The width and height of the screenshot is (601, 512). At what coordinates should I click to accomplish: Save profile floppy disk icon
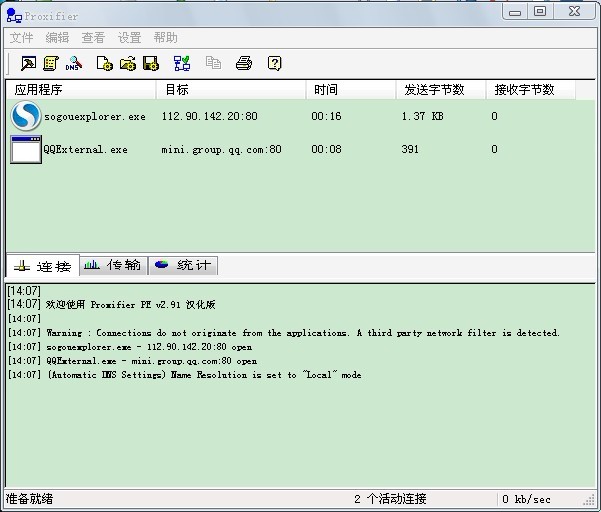click(x=151, y=63)
